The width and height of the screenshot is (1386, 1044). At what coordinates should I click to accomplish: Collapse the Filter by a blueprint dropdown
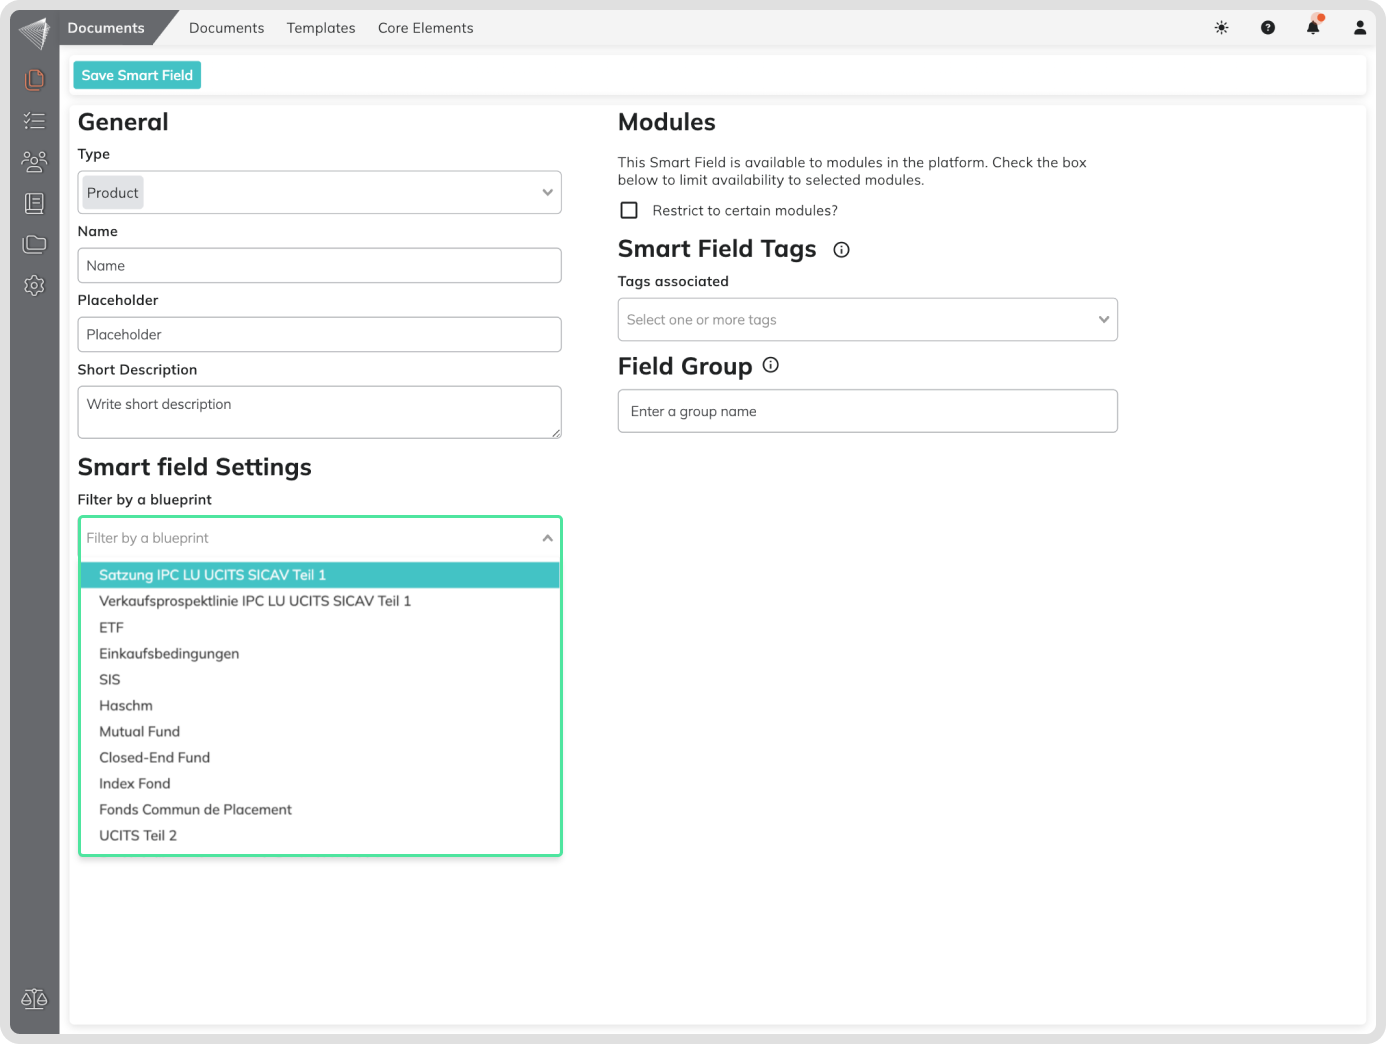pos(547,538)
